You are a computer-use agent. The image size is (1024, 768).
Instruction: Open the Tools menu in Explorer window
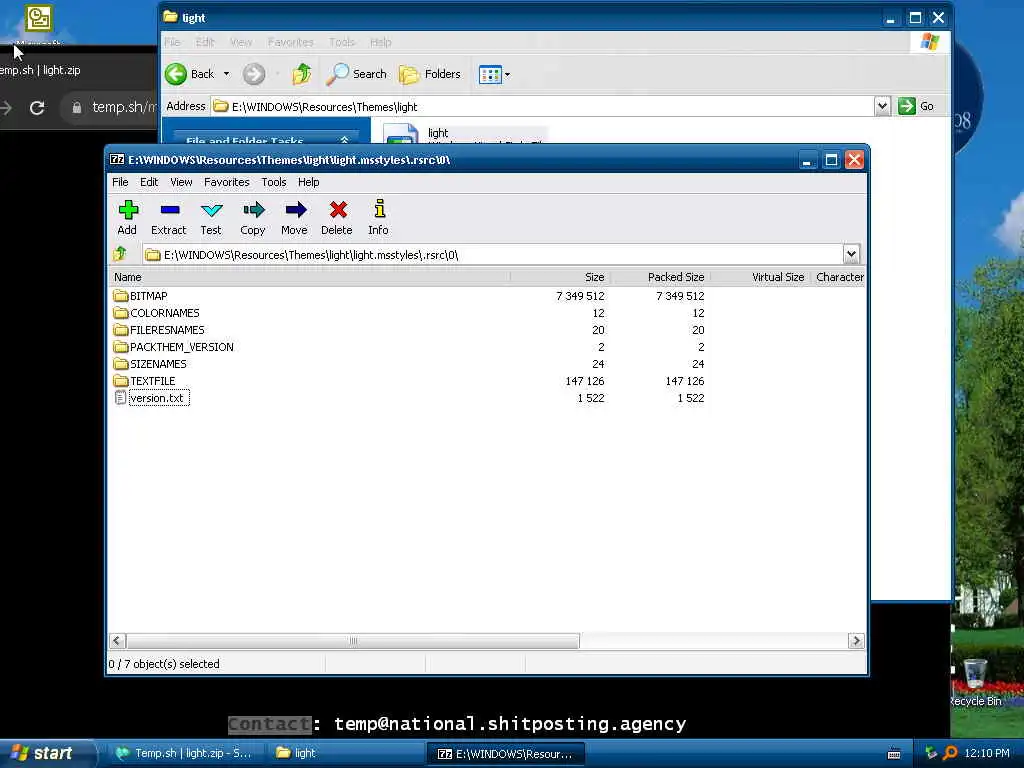(342, 42)
